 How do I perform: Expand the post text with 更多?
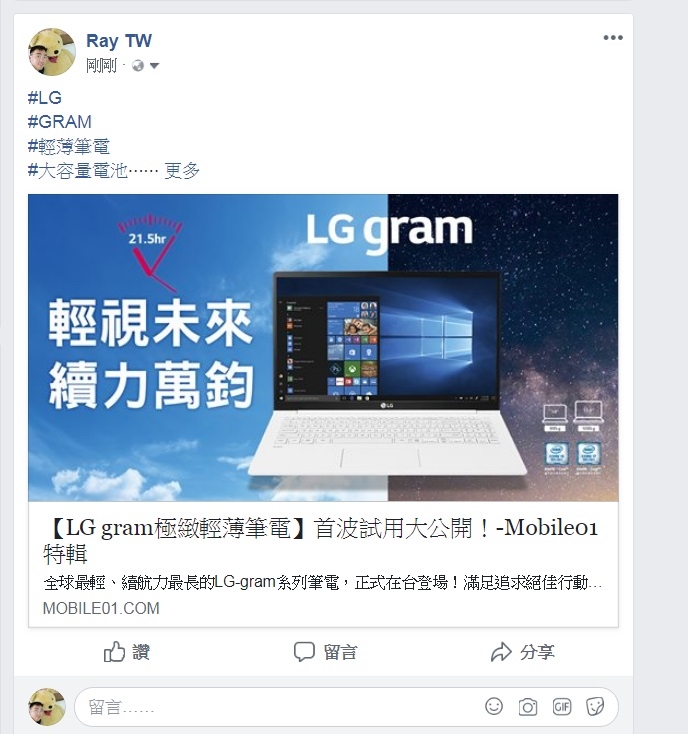click(182, 170)
